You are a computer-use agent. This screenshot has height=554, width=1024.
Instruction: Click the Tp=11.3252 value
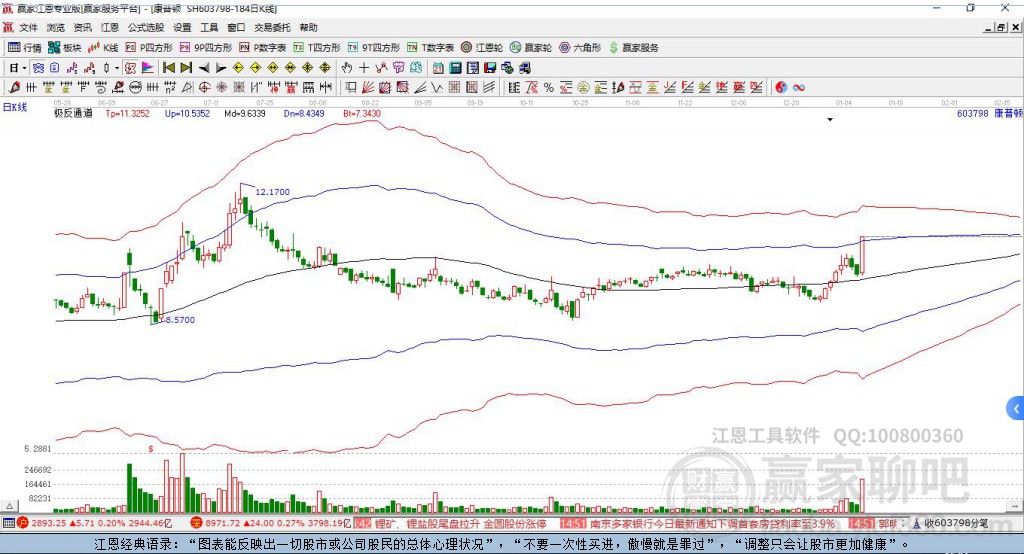(x=127, y=113)
